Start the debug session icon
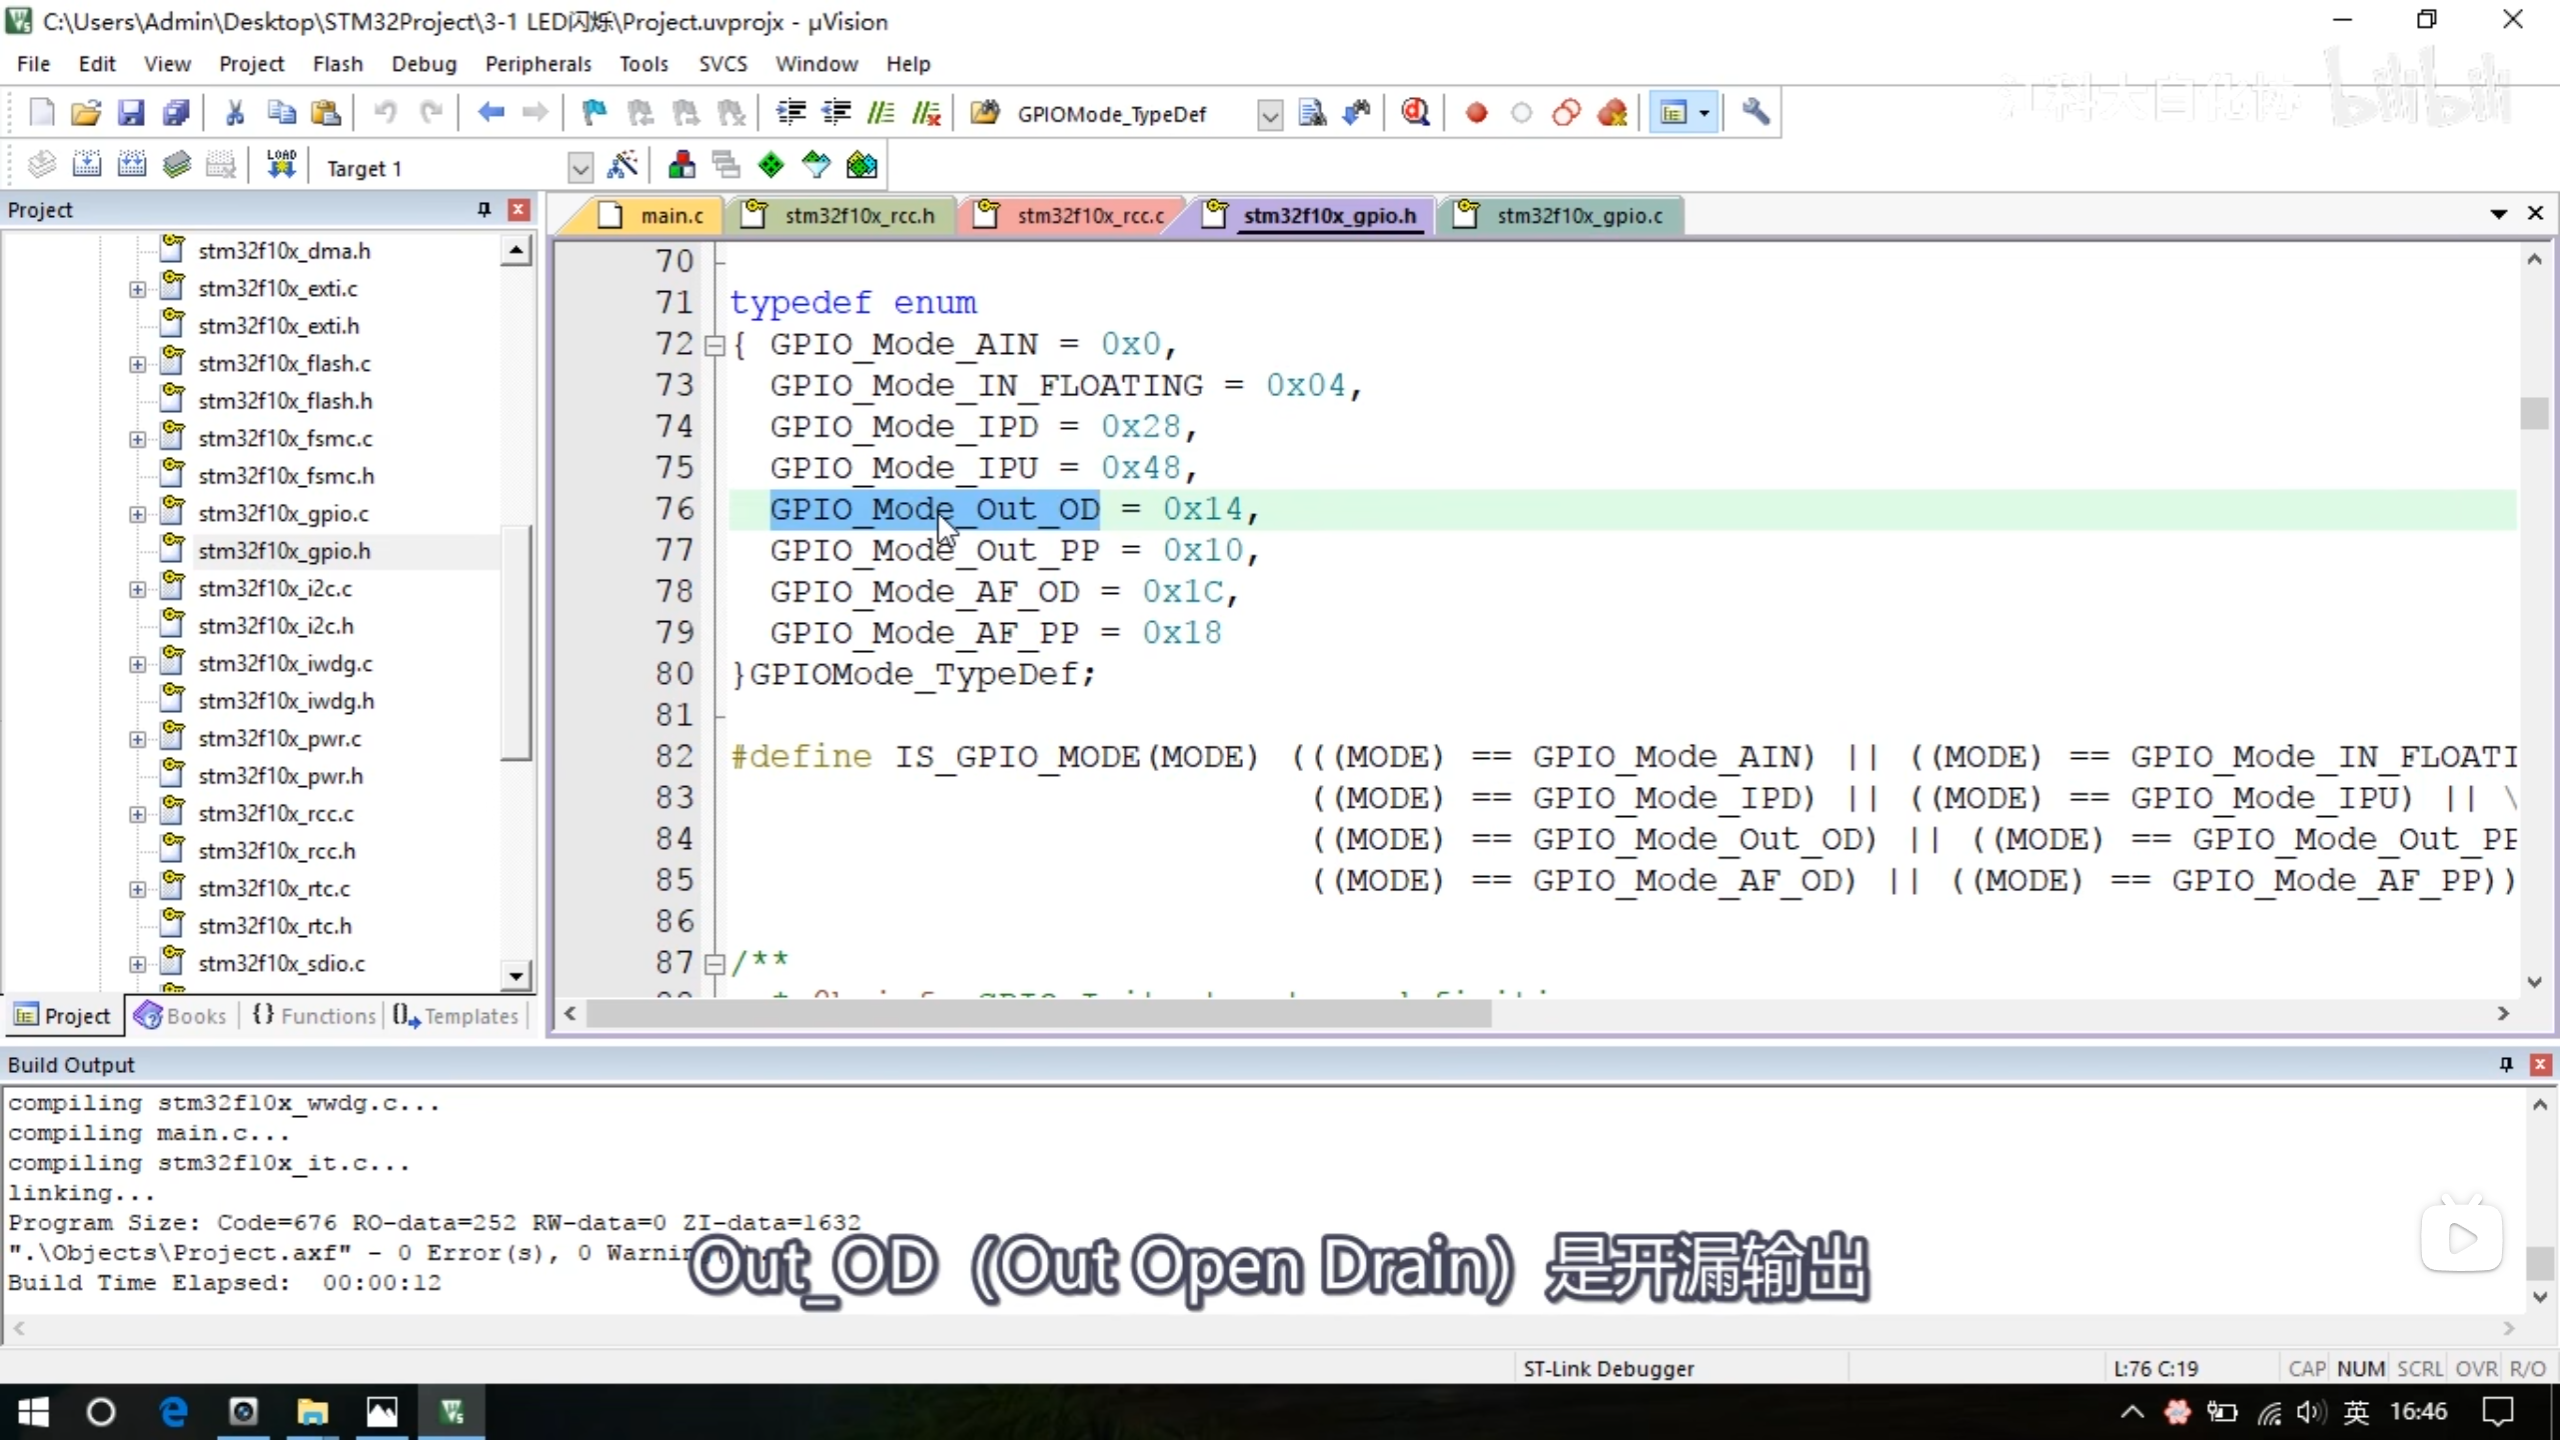Viewport: 2560px width, 1440px height. coord(1415,113)
